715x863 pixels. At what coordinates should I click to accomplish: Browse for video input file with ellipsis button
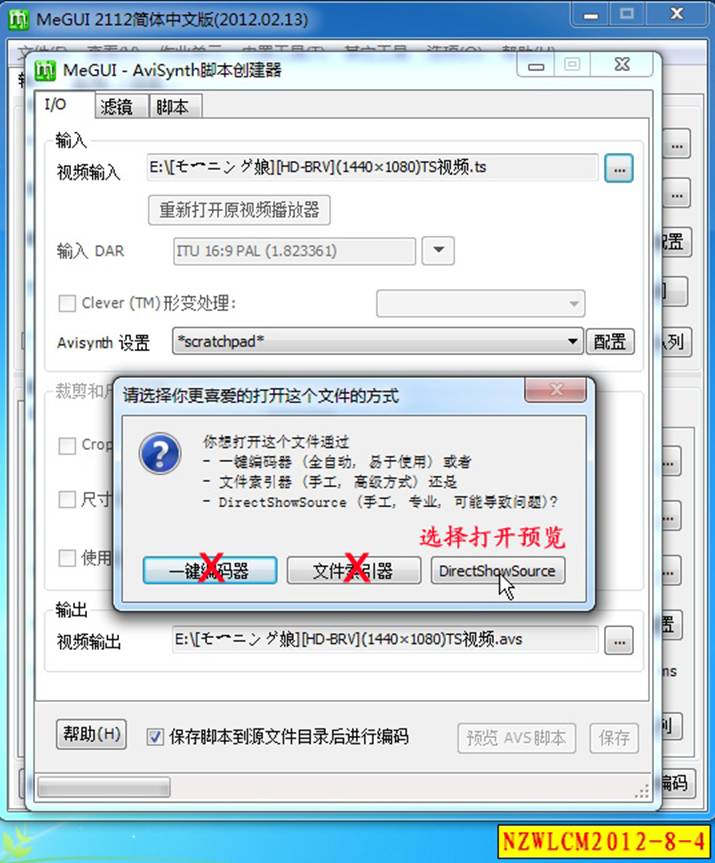(619, 168)
